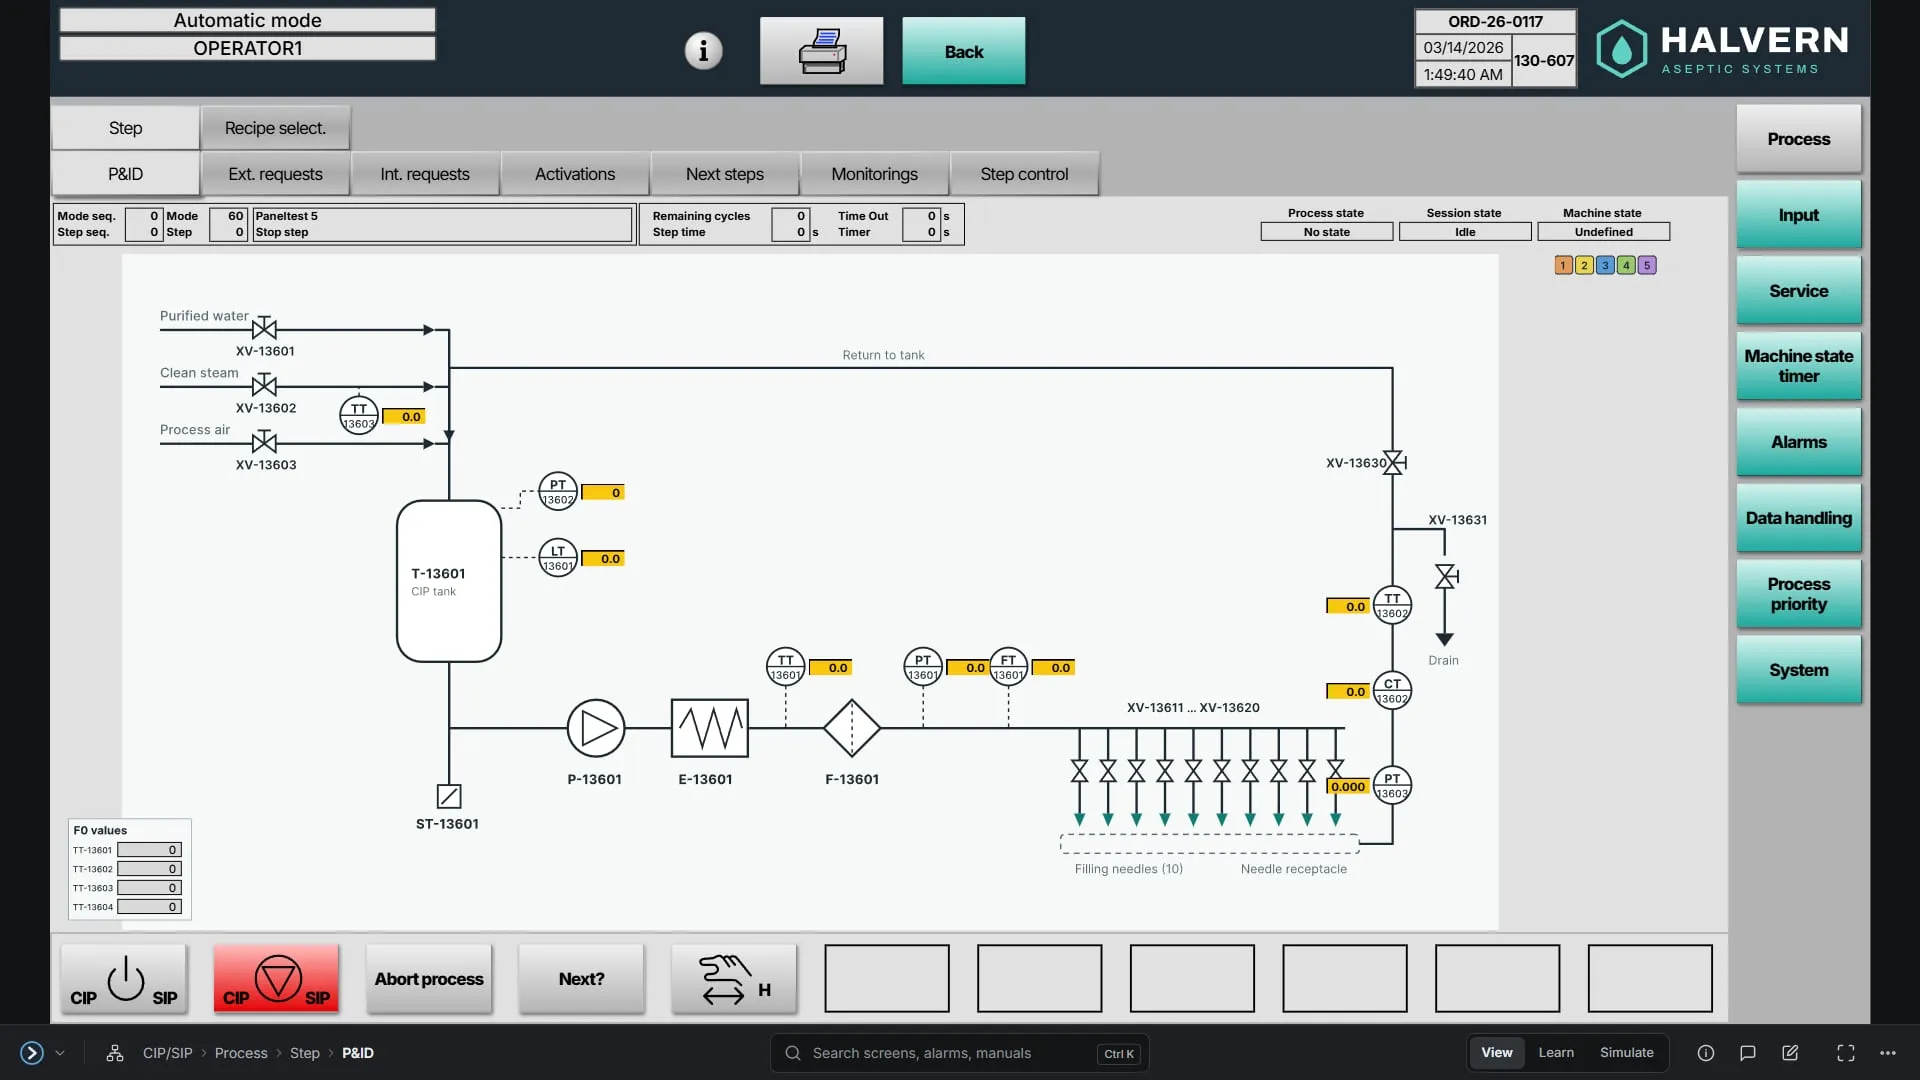Screen dimensions: 1920x1080
Task: Click valve XV-13602 on clean steam line
Action: coord(264,386)
